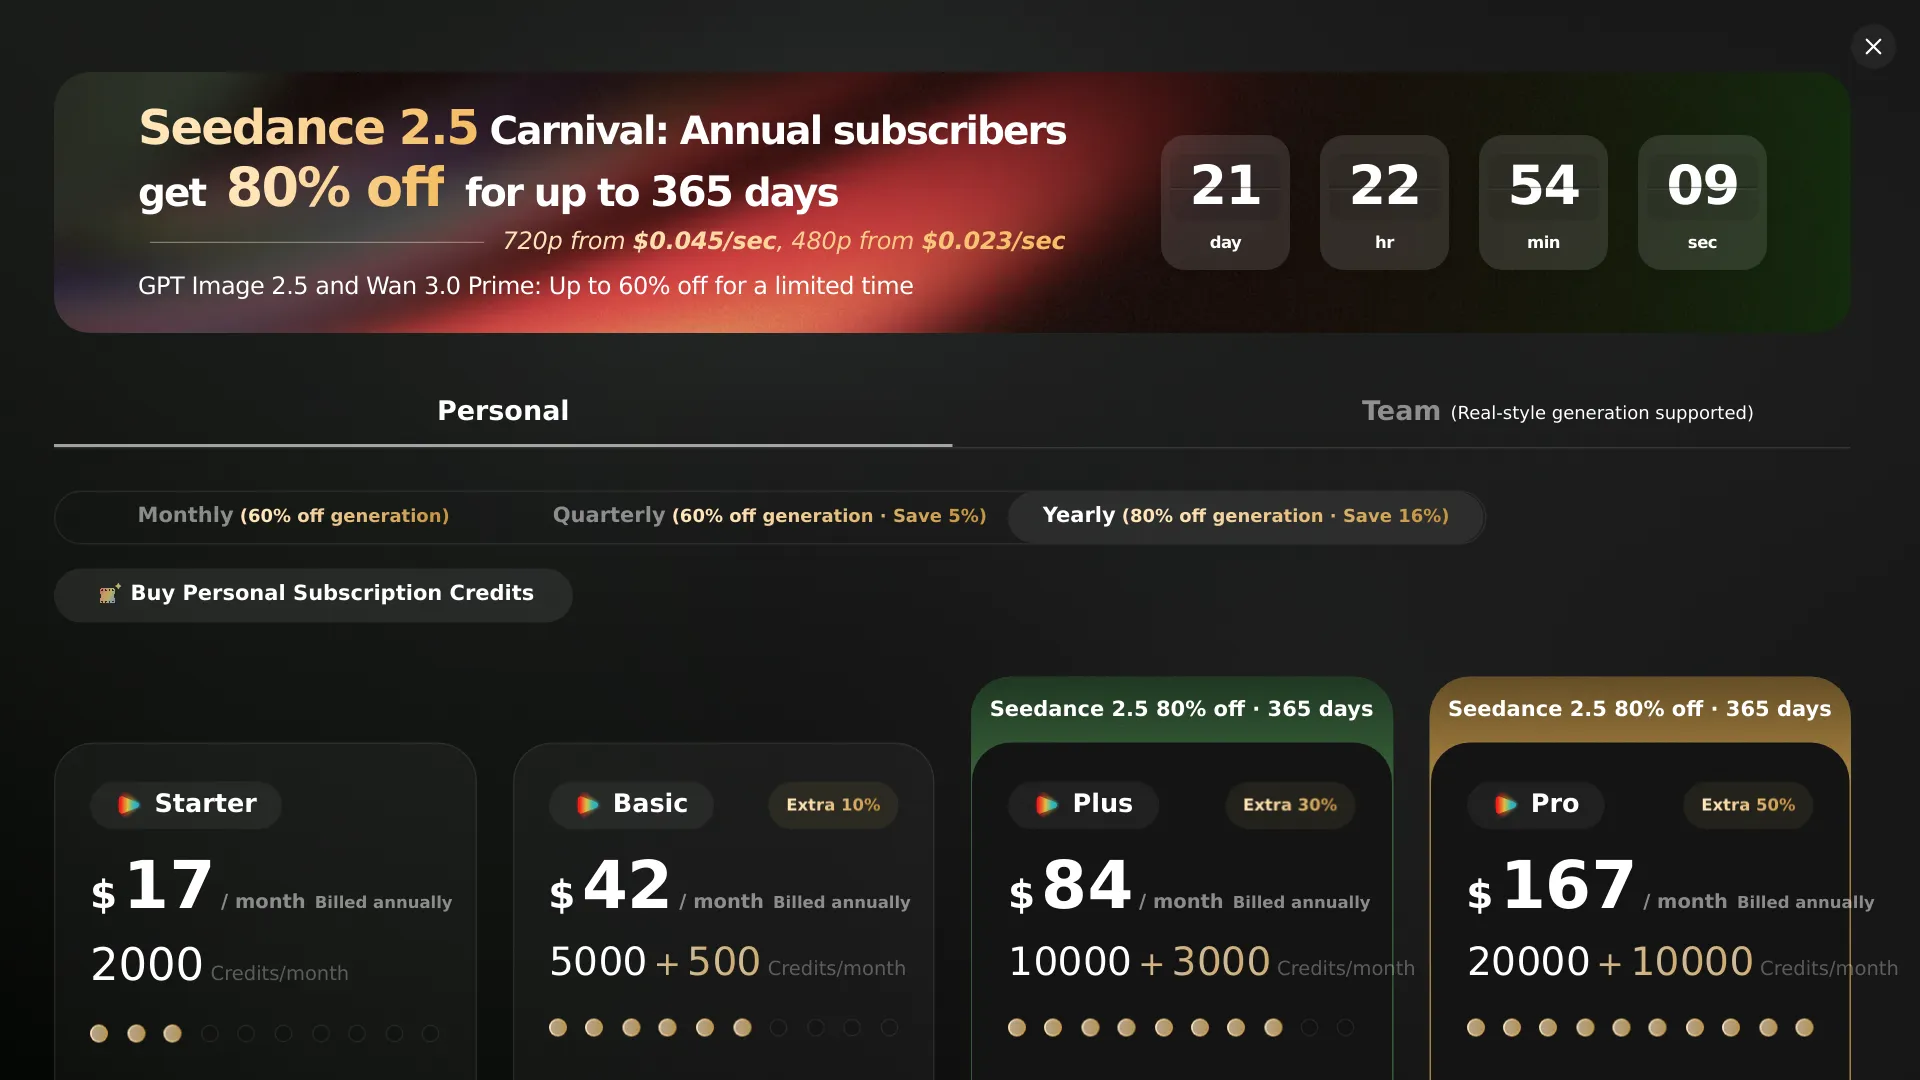Select Yearly billing option
Image resolution: width=1920 pixels, height=1080 pixels.
(x=1245, y=516)
